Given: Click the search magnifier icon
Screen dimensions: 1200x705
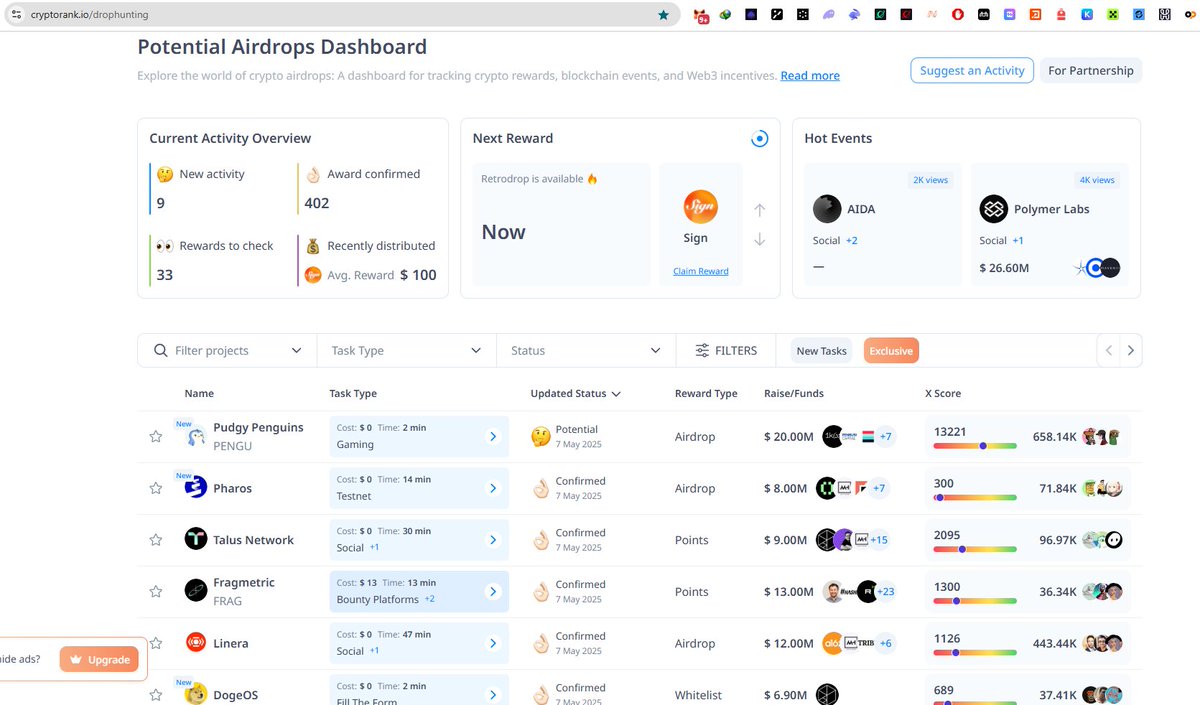Looking at the screenshot, I should pyautogui.click(x=161, y=351).
